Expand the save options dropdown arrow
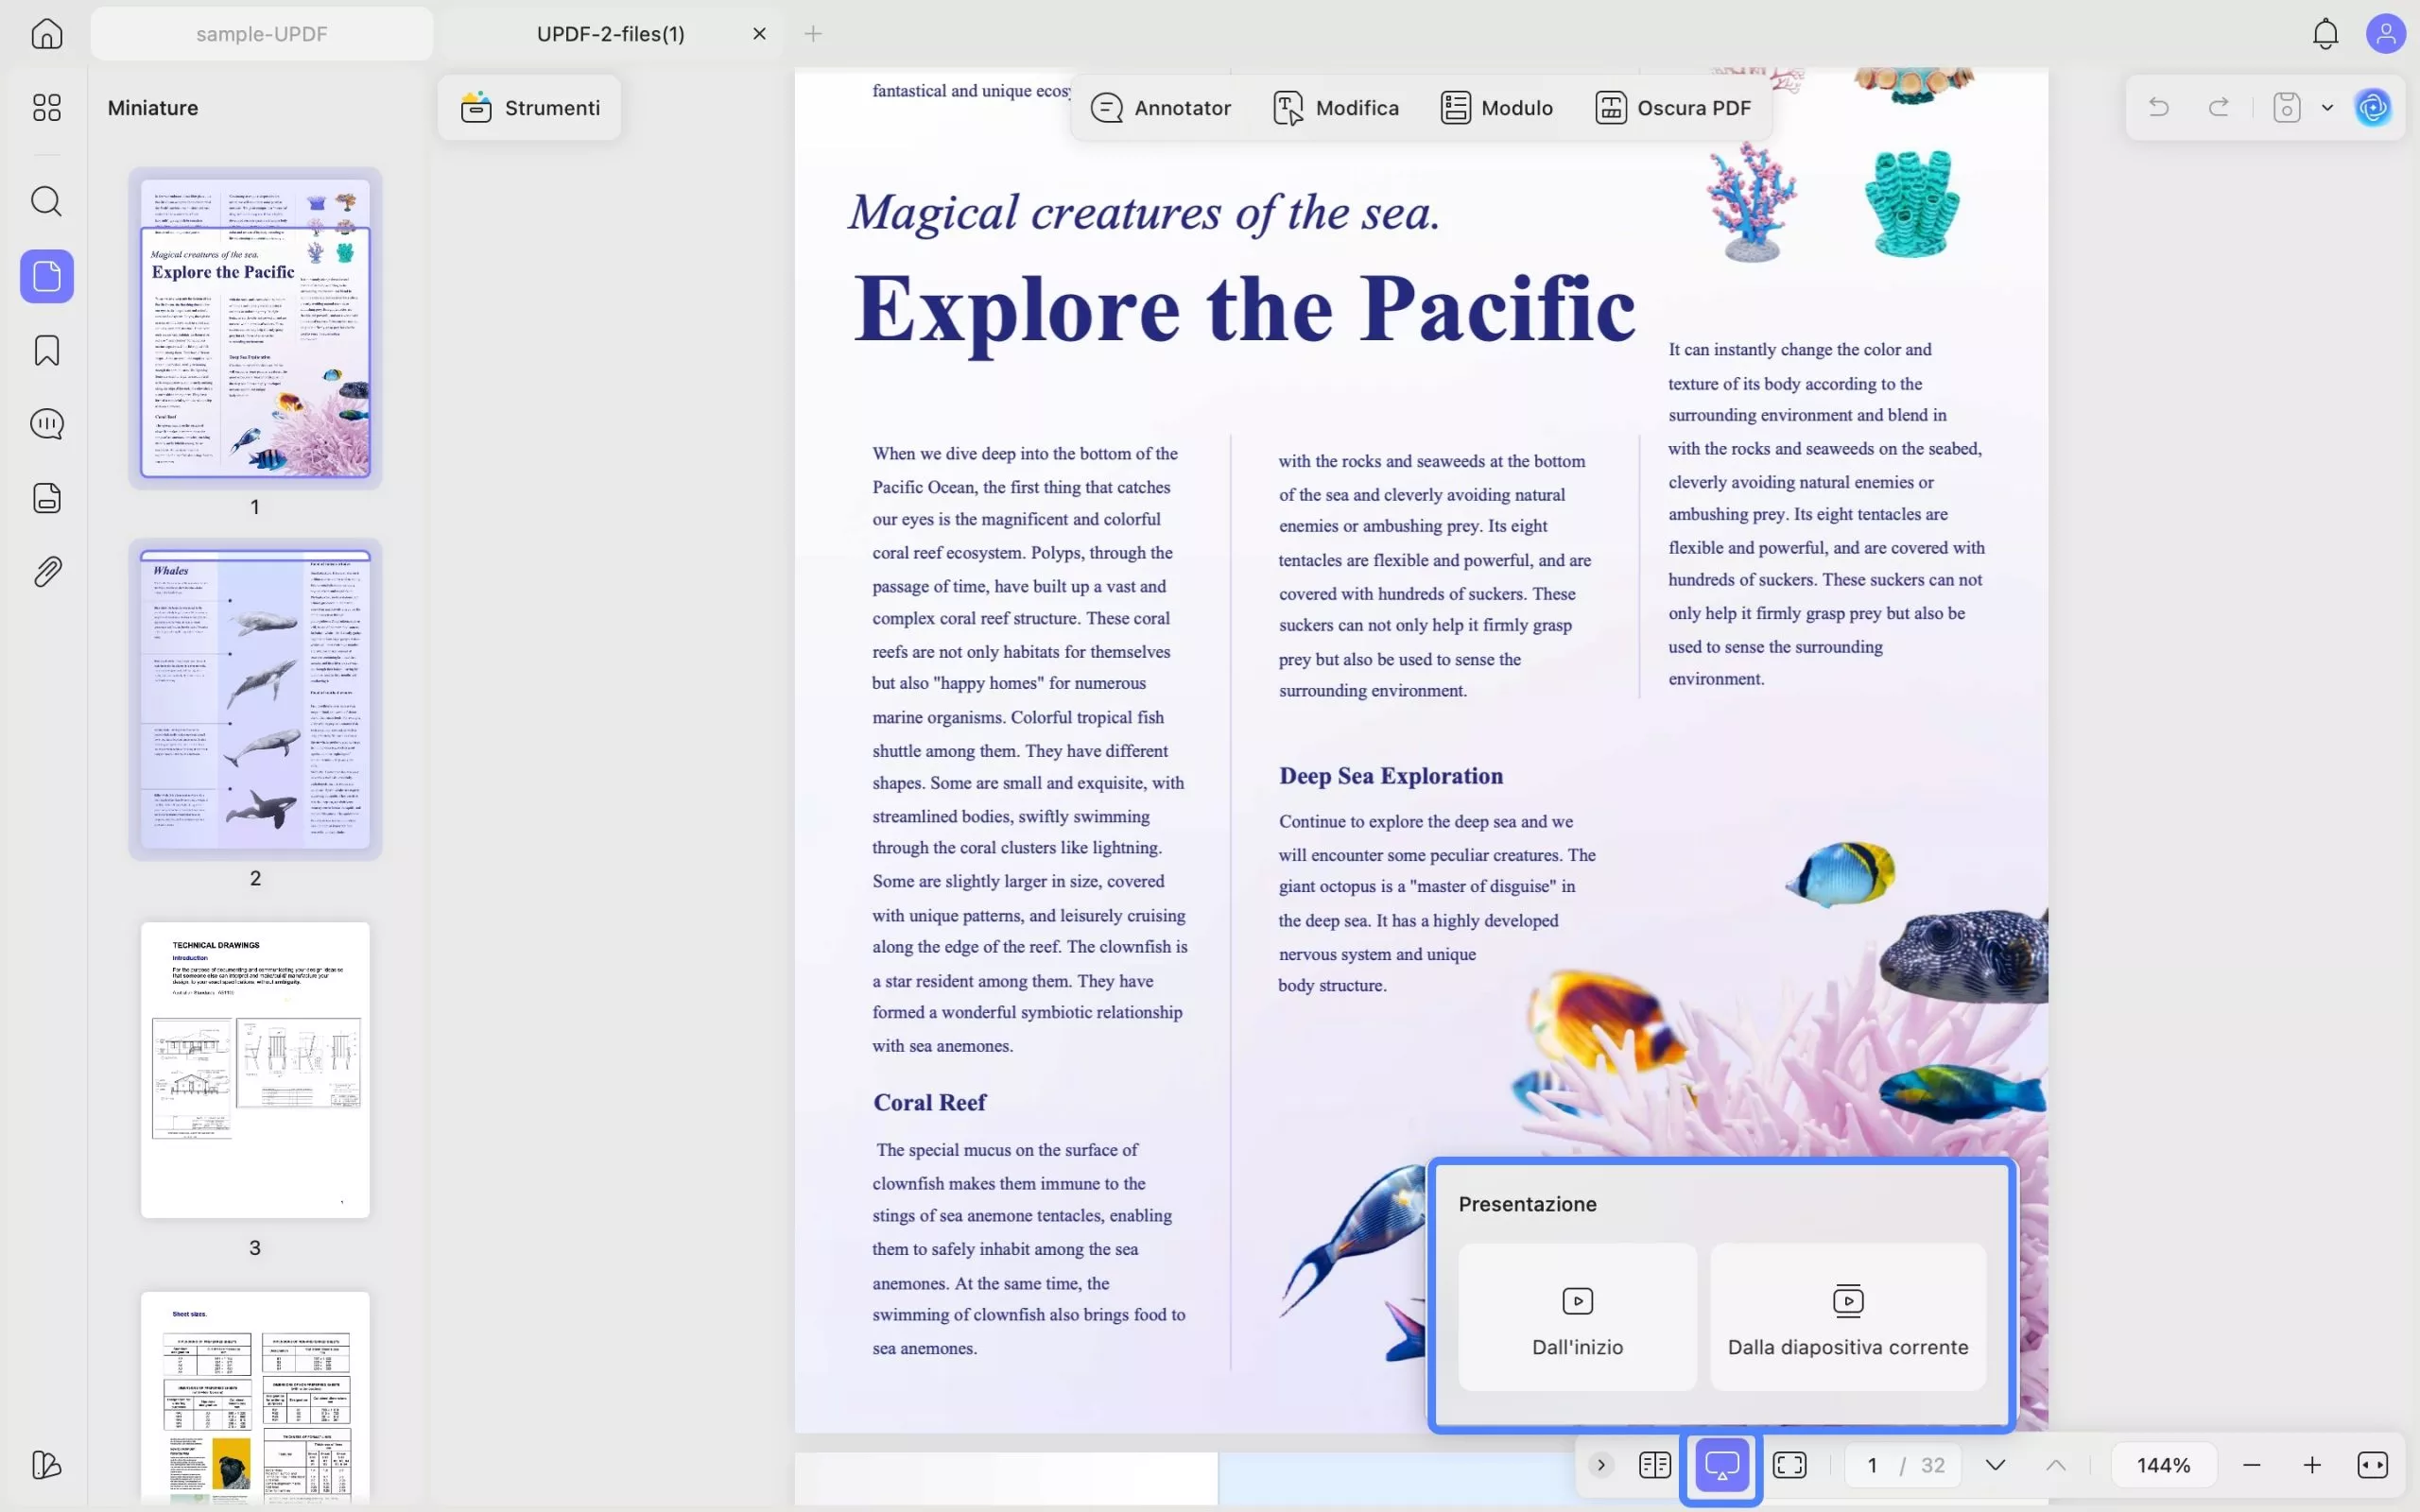The height and width of the screenshot is (1512, 2420). [x=2327, y=107]
